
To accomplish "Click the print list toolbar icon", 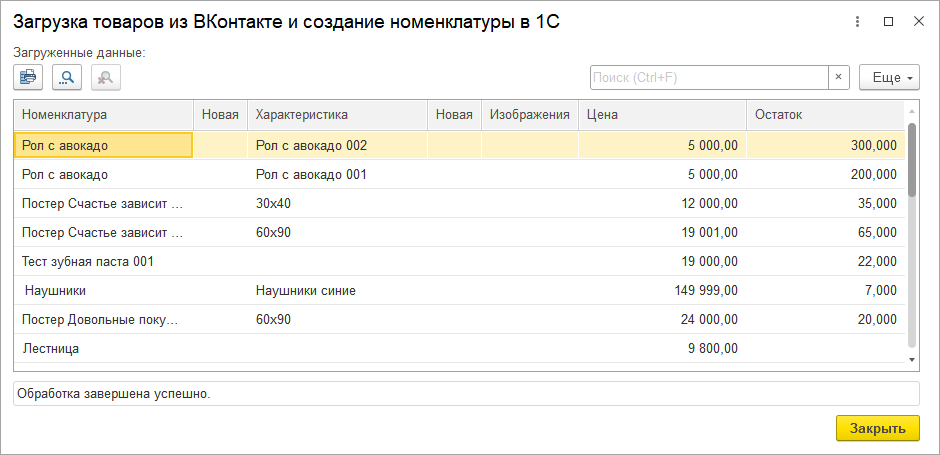I will (28, 77).
